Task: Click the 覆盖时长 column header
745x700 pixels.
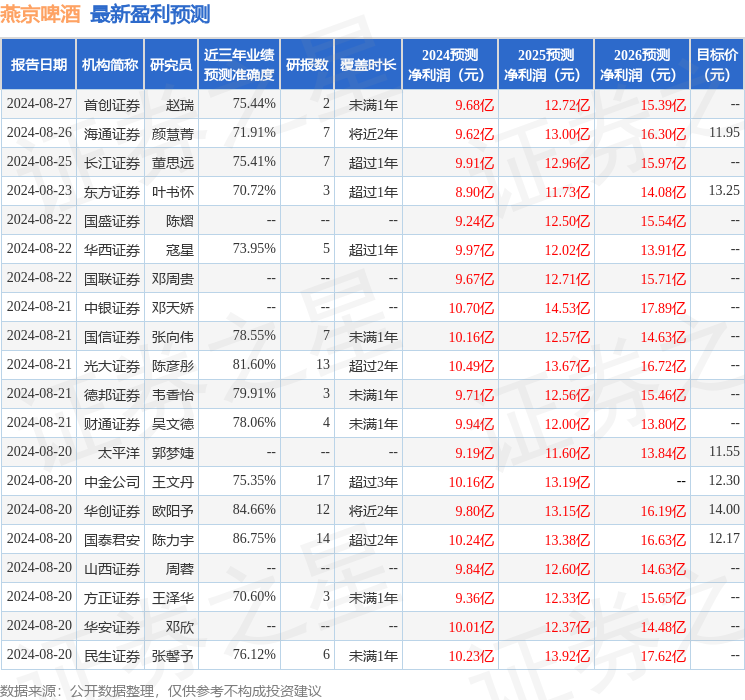Action: click(368, 64)
